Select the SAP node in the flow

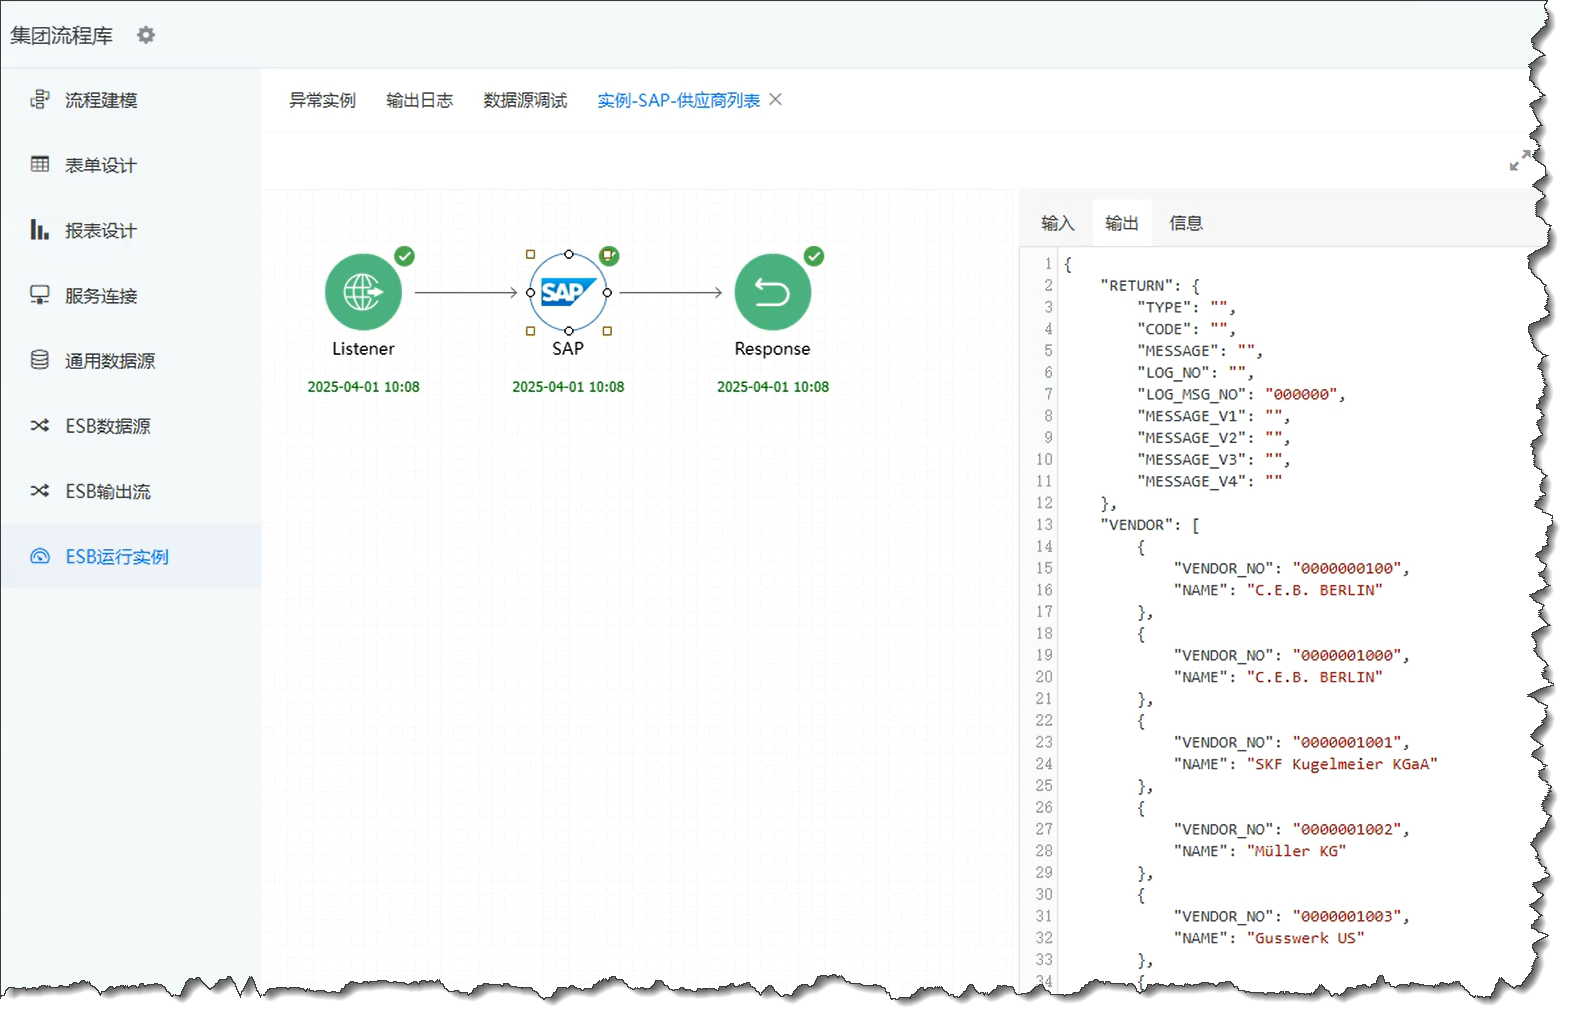pos(568,292)
